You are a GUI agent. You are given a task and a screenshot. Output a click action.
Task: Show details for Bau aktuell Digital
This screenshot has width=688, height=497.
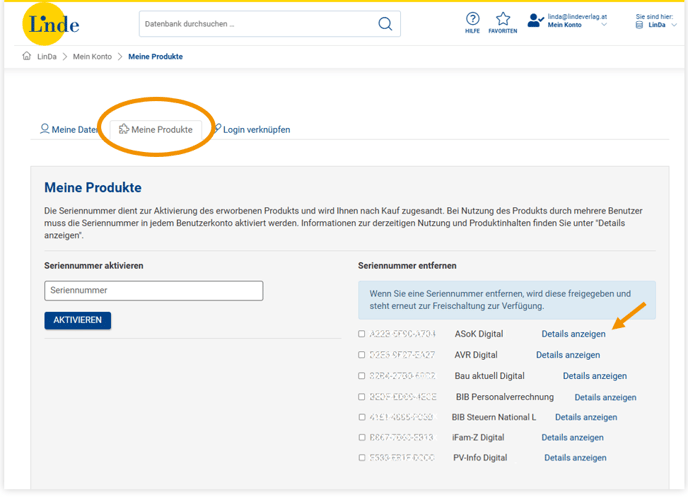(x=595, y=376)
